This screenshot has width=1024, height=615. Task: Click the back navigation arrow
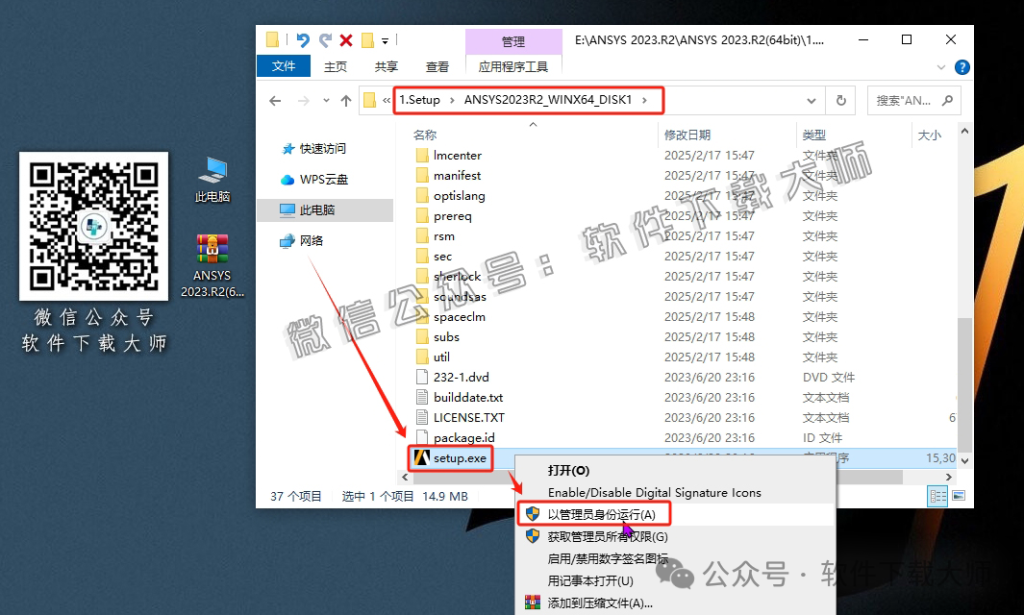[x=275, y=100]
